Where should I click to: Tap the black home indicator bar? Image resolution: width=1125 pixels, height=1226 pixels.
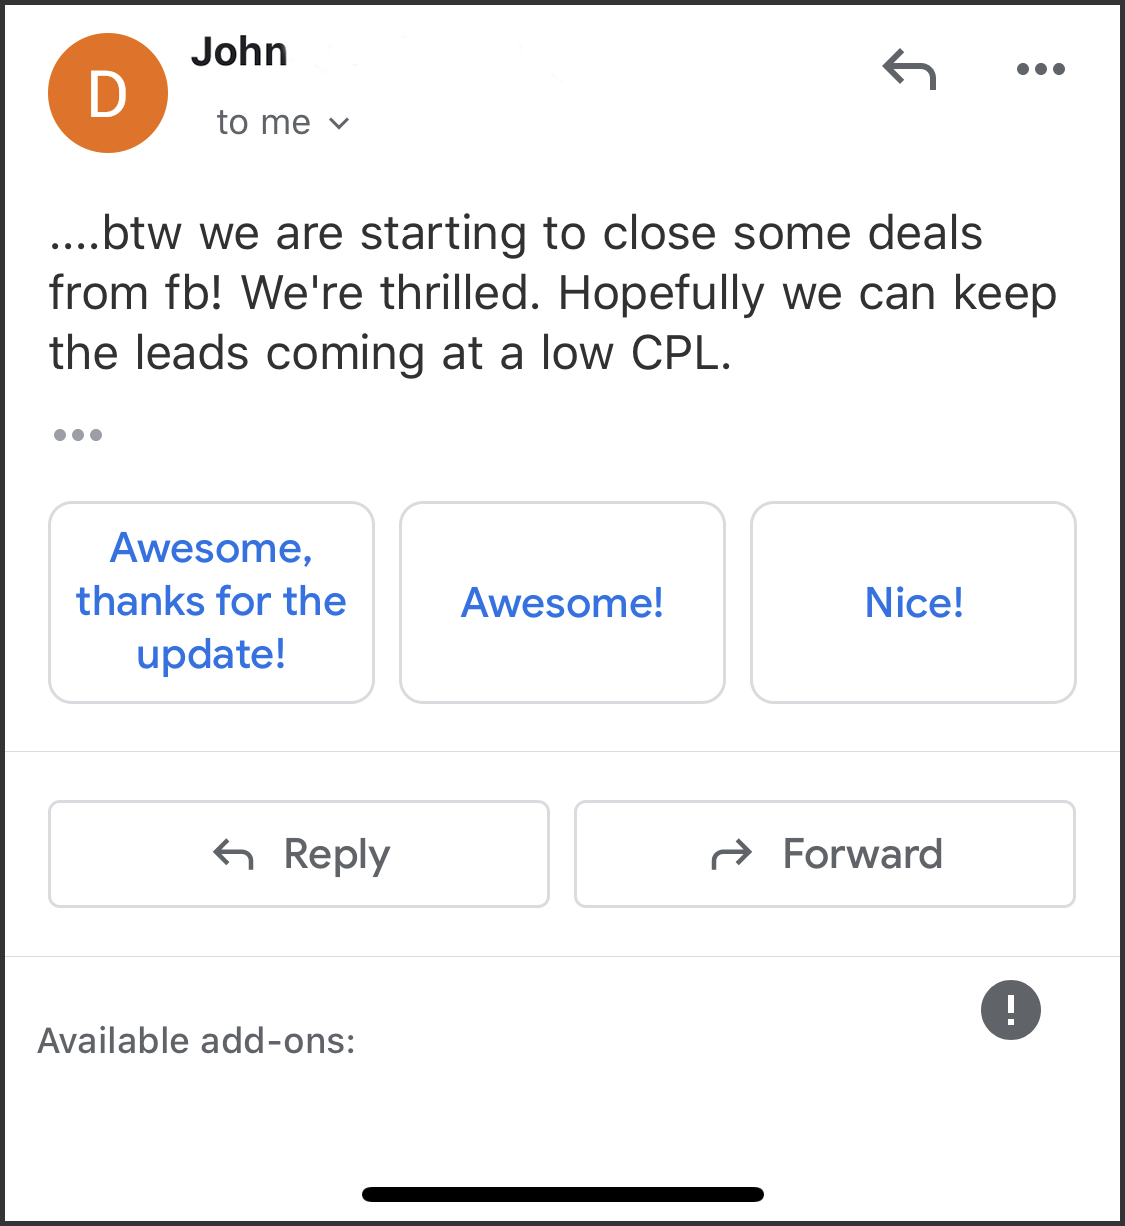[563, 1194]
